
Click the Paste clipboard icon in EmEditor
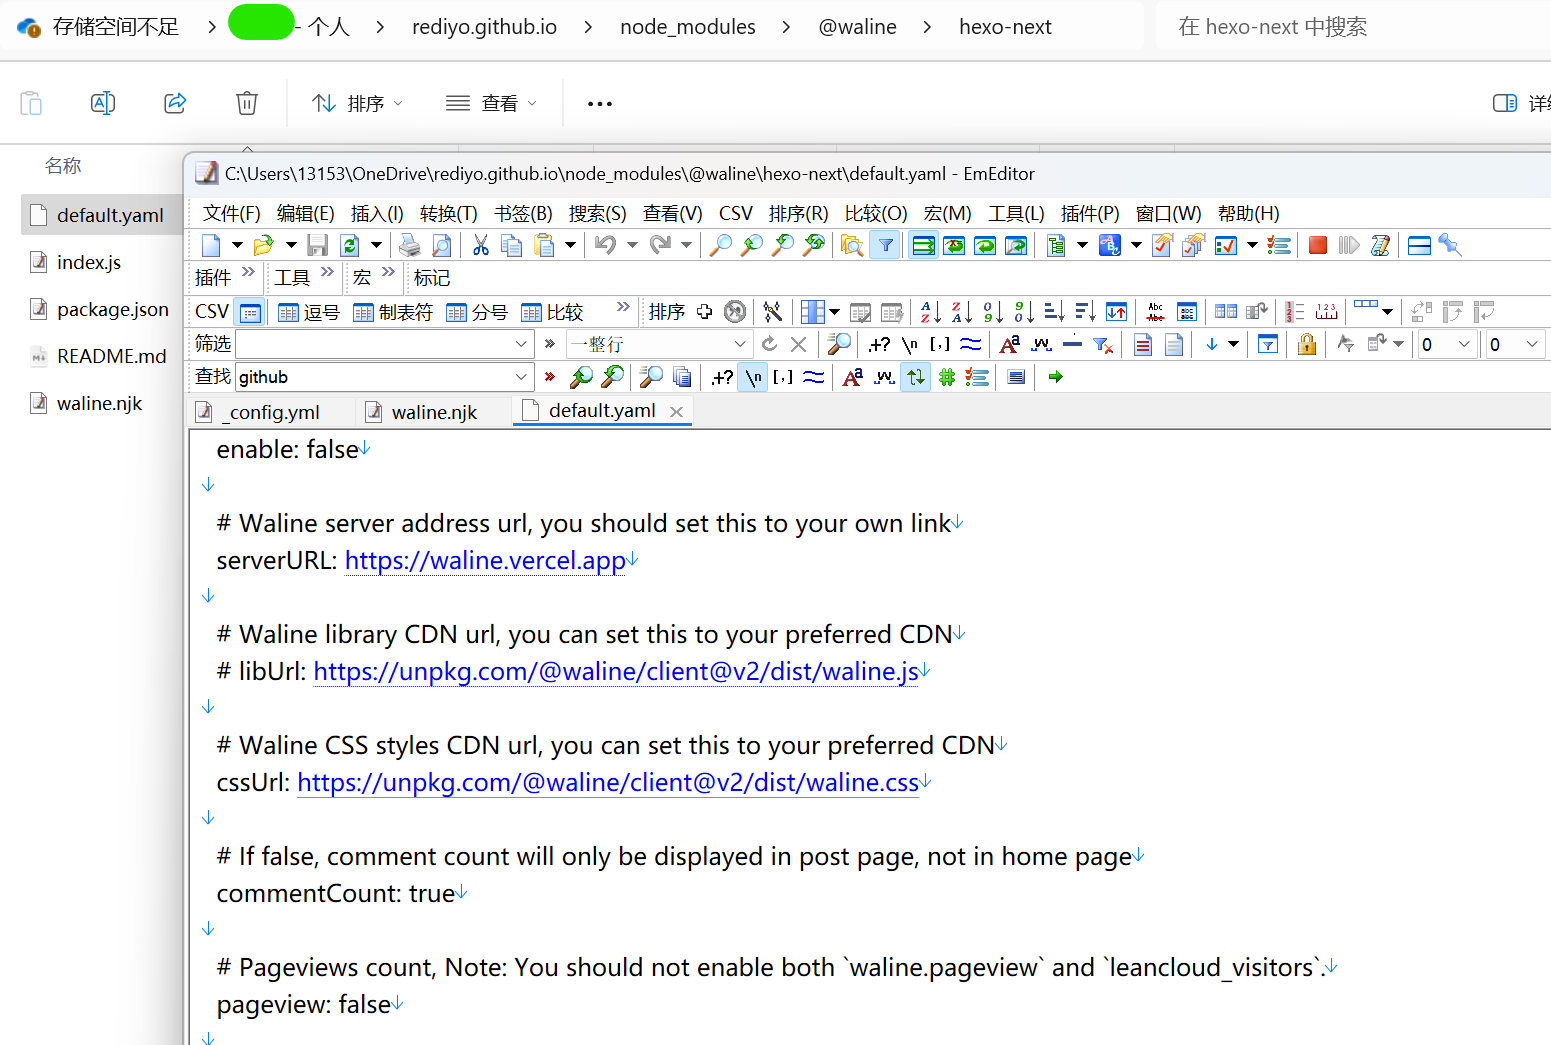(x=544, y=245)
